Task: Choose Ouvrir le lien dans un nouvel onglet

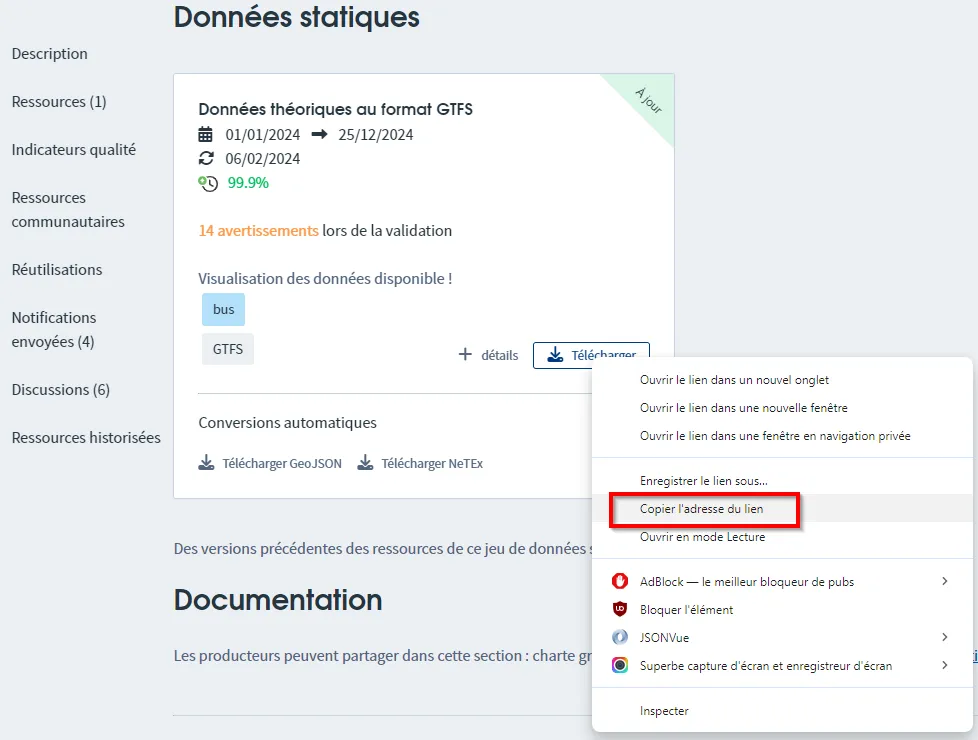Action: [x=782, y=380]
